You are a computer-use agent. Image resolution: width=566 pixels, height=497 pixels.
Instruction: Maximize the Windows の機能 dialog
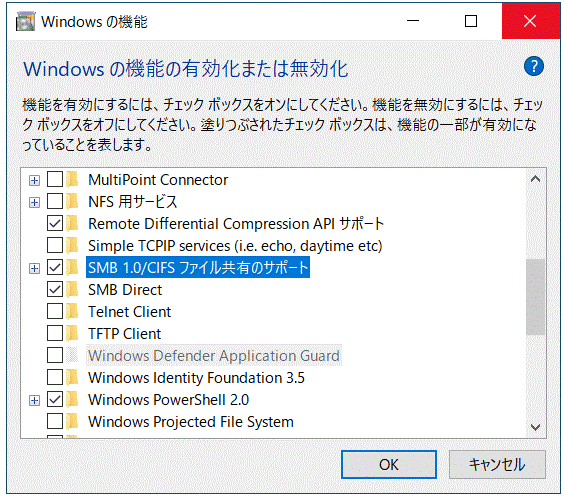click(x=471, y=21)
